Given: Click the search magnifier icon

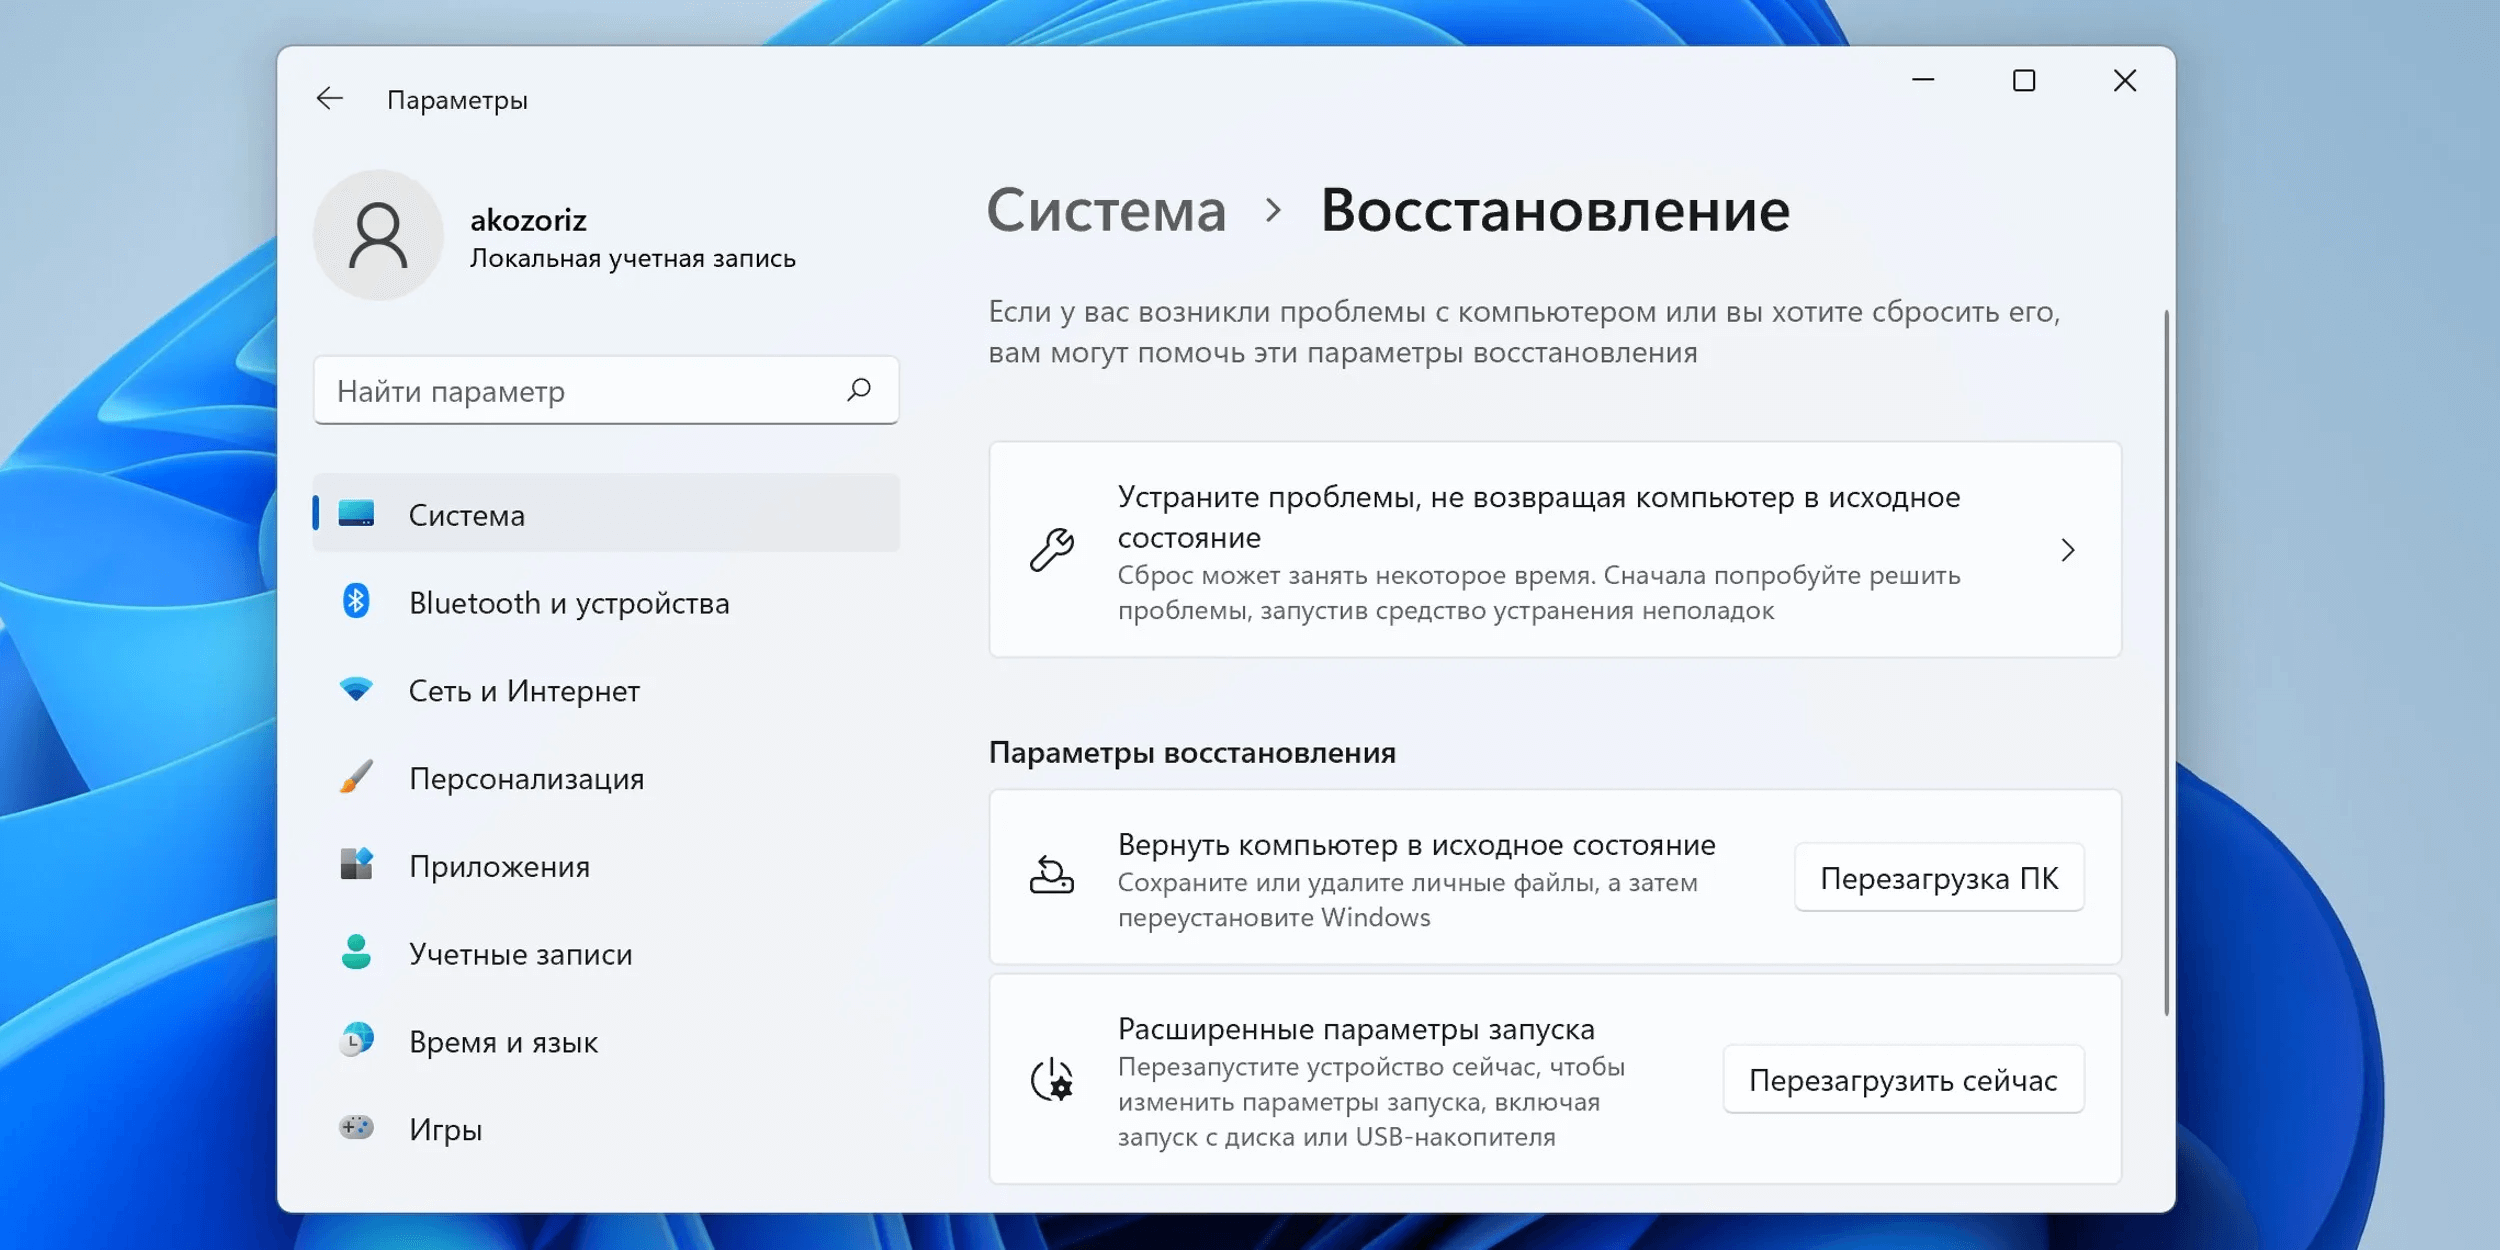Looking at the screenshot, I should [x=859, y=390].
